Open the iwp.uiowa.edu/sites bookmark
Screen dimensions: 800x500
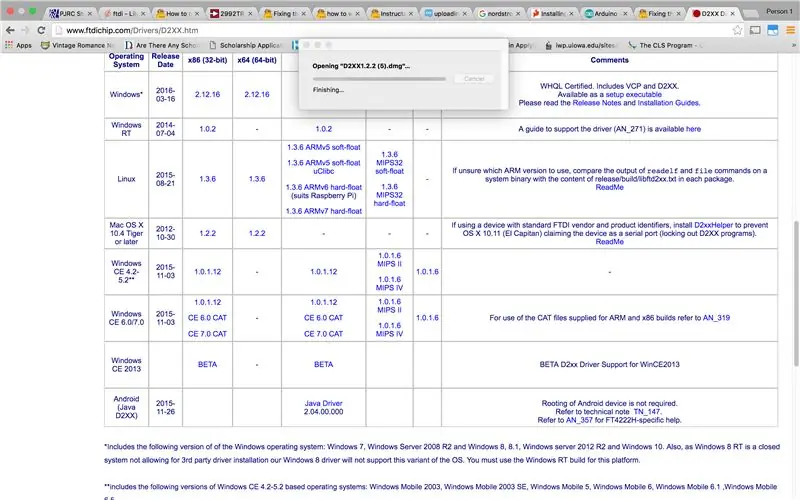tap(580, 45)
